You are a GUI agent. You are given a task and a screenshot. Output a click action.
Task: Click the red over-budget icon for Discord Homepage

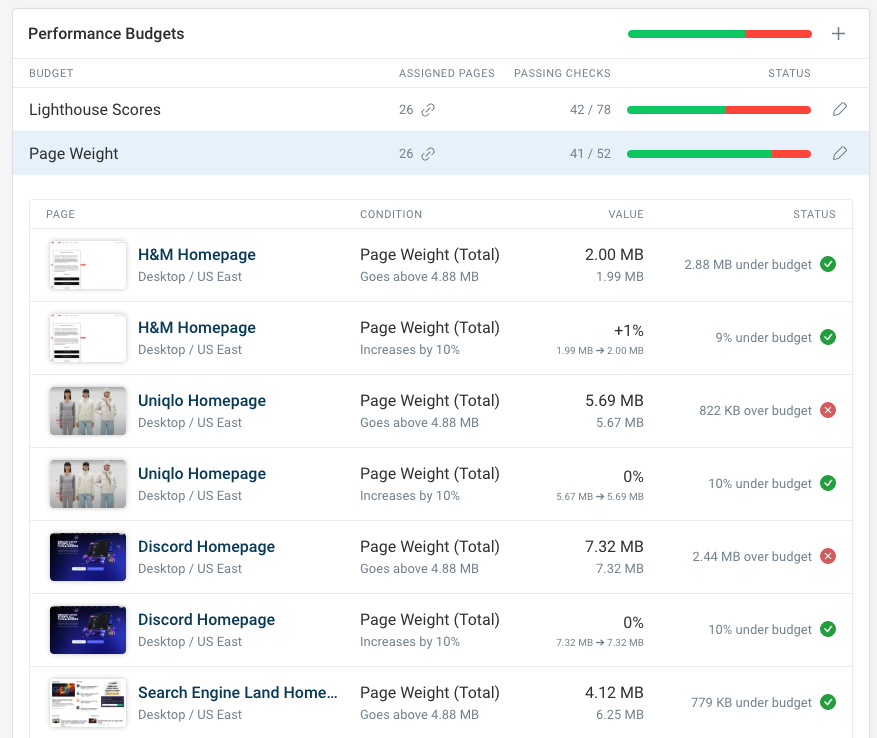(x=828, y=556)
